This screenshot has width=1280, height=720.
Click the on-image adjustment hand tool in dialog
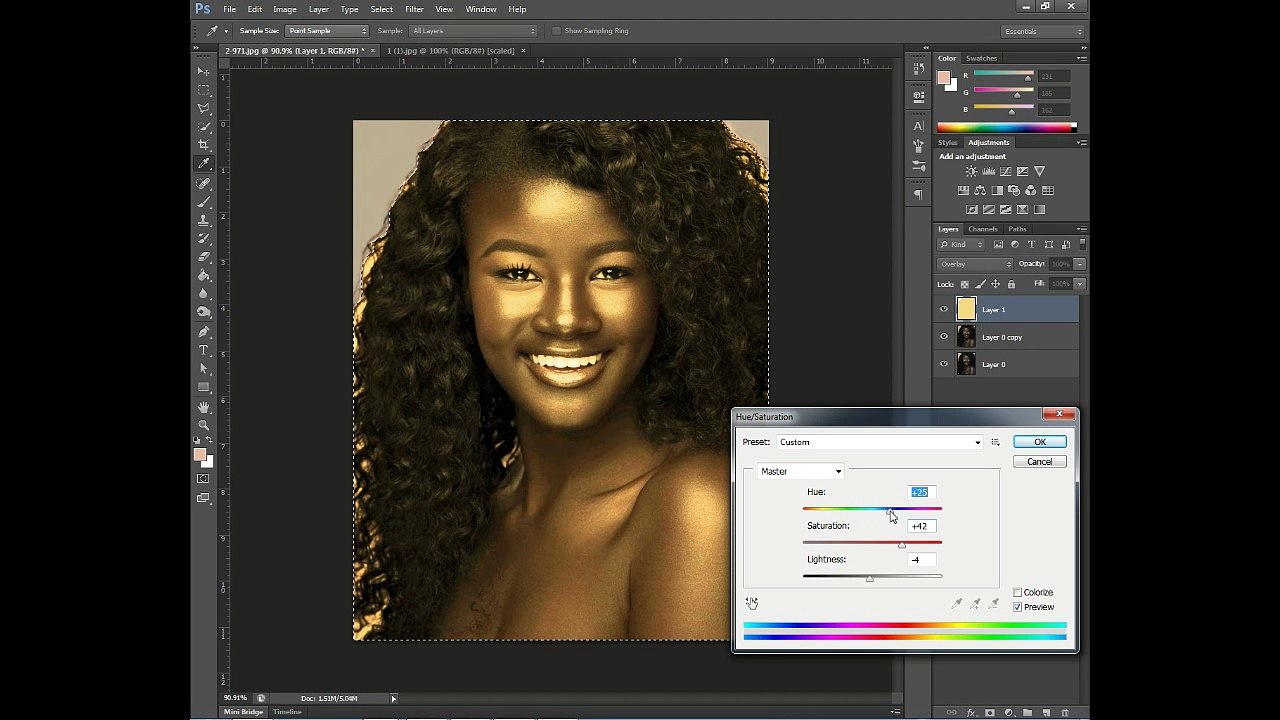tap(752, 603)
